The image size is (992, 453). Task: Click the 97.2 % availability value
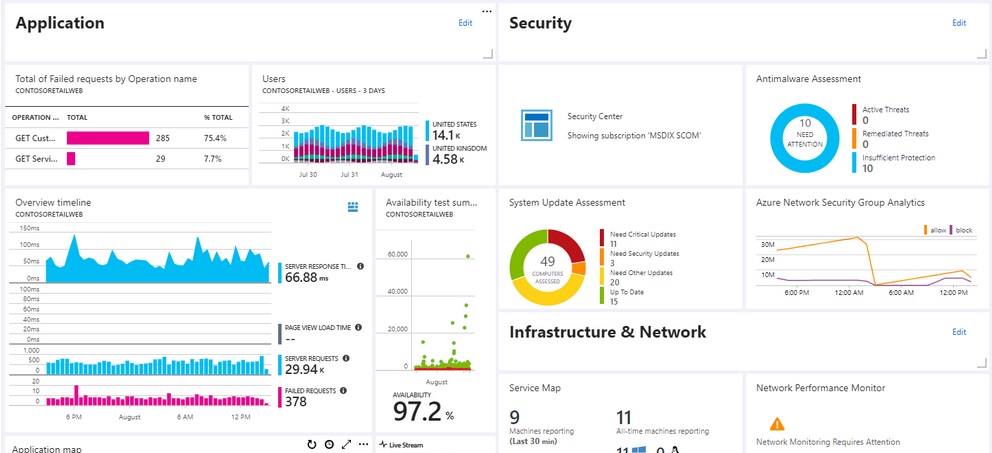424,411
